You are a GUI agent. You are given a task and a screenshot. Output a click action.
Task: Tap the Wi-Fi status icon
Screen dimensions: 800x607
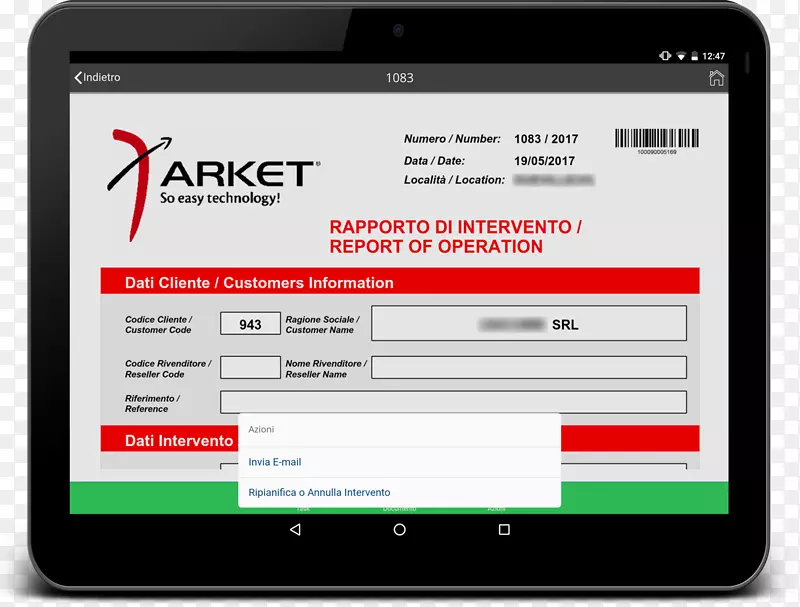point(681,56)
